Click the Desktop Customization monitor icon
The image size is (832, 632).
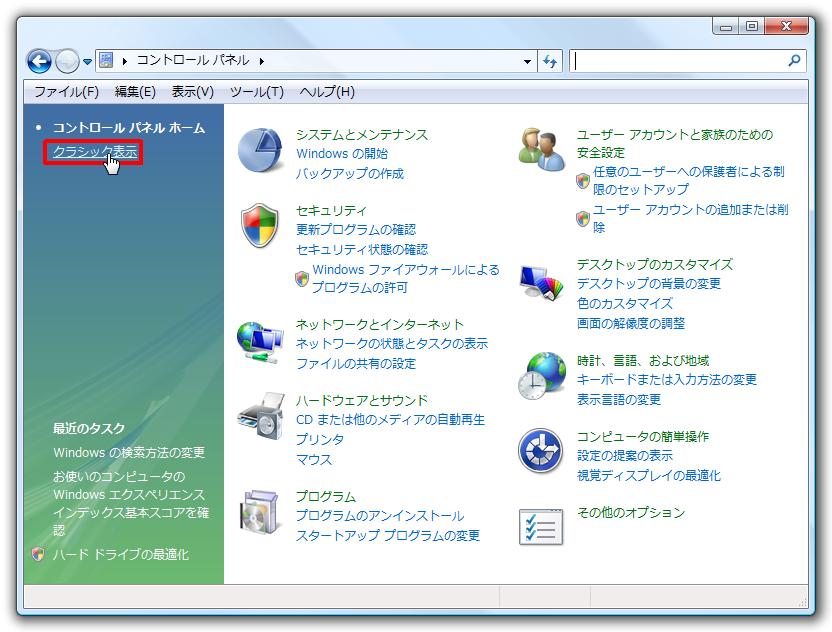pyautogui.click(x=541, y=282)
